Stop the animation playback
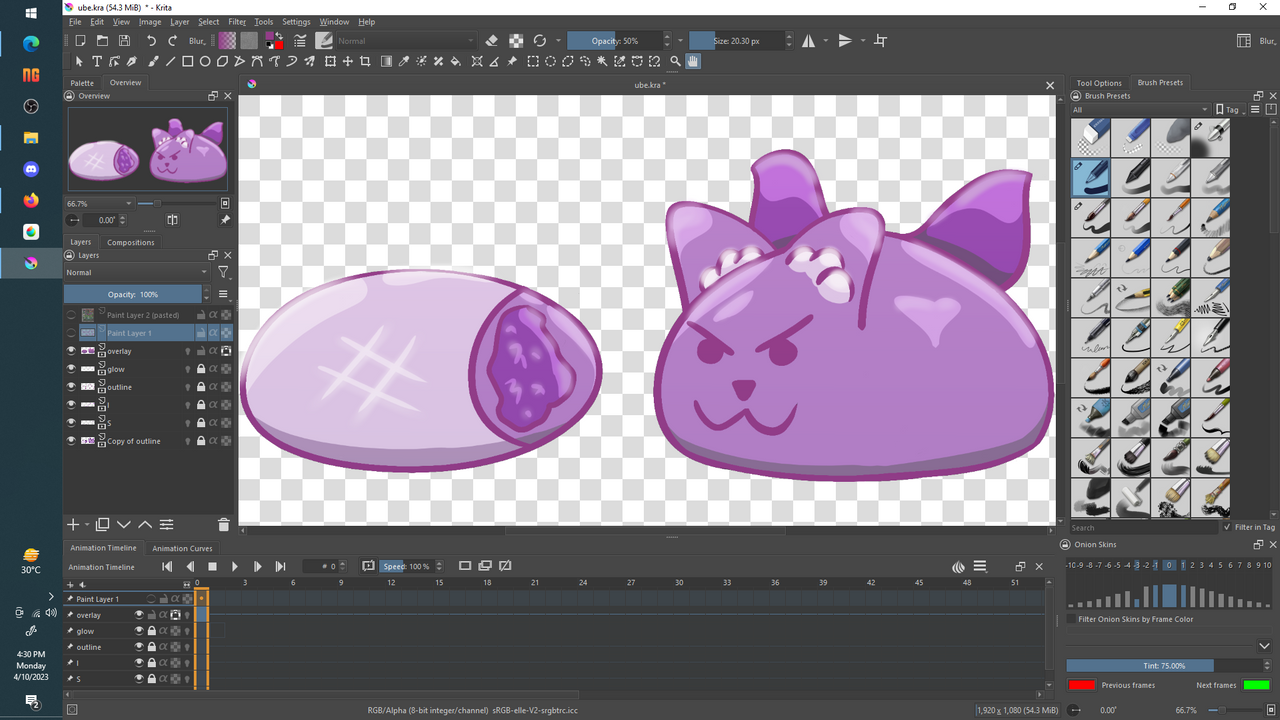Viewport: 1280px width, 720px height. pyautogui.click(x=212, y=566)
